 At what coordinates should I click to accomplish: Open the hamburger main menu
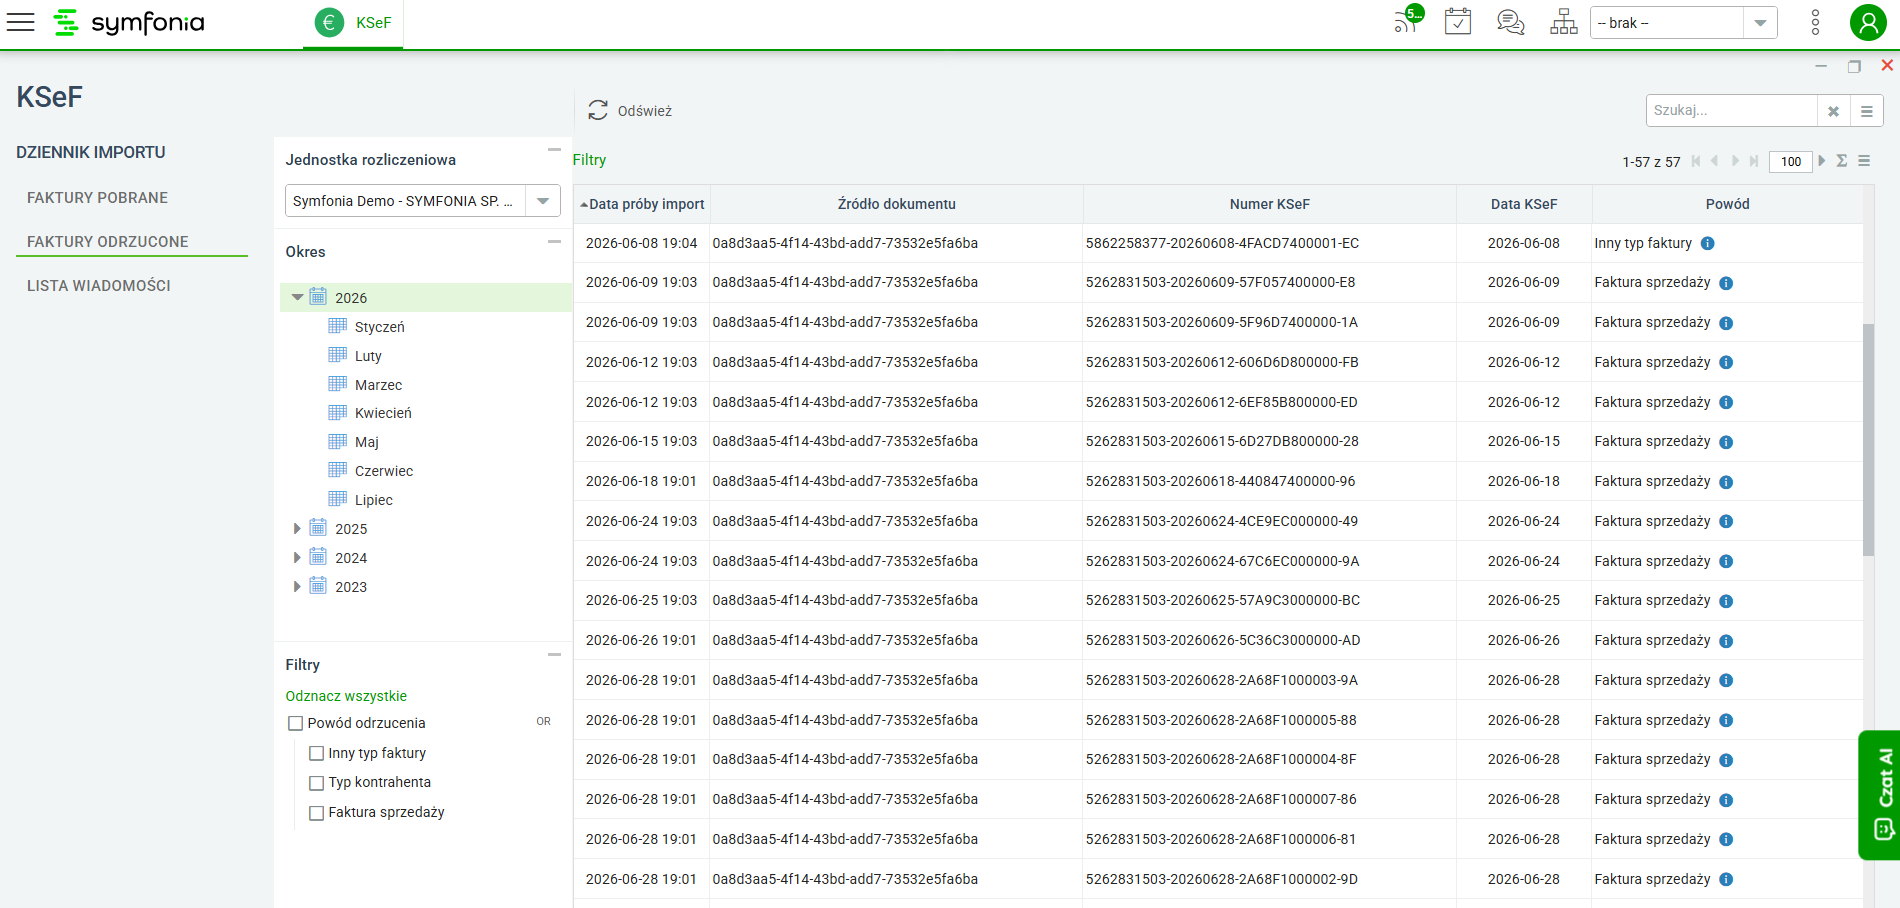point(21,22)
